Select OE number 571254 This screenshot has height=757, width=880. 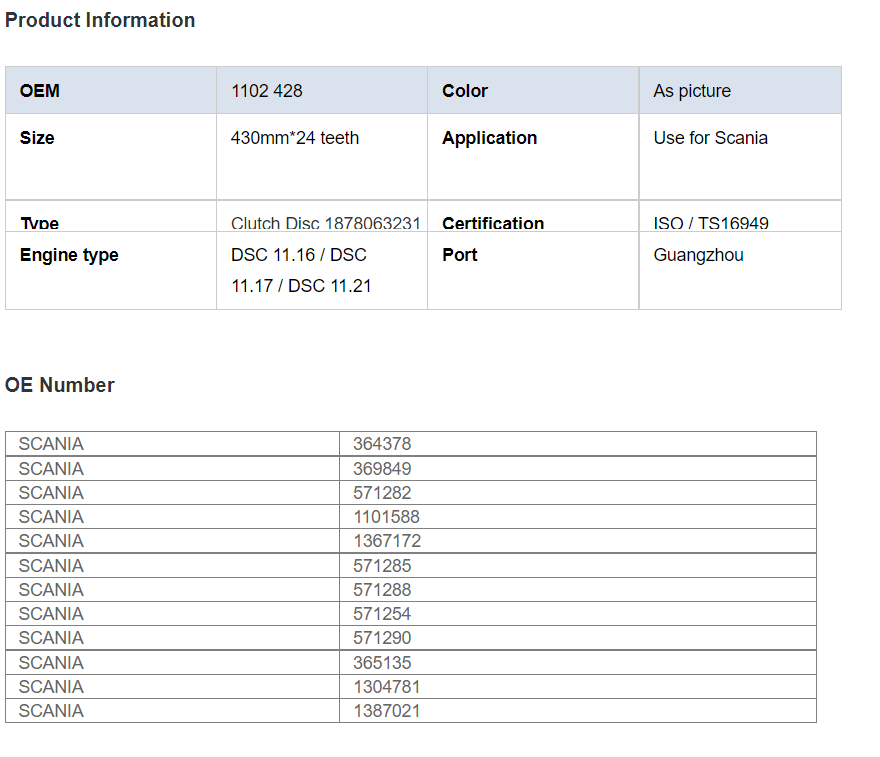pos(382,614)
